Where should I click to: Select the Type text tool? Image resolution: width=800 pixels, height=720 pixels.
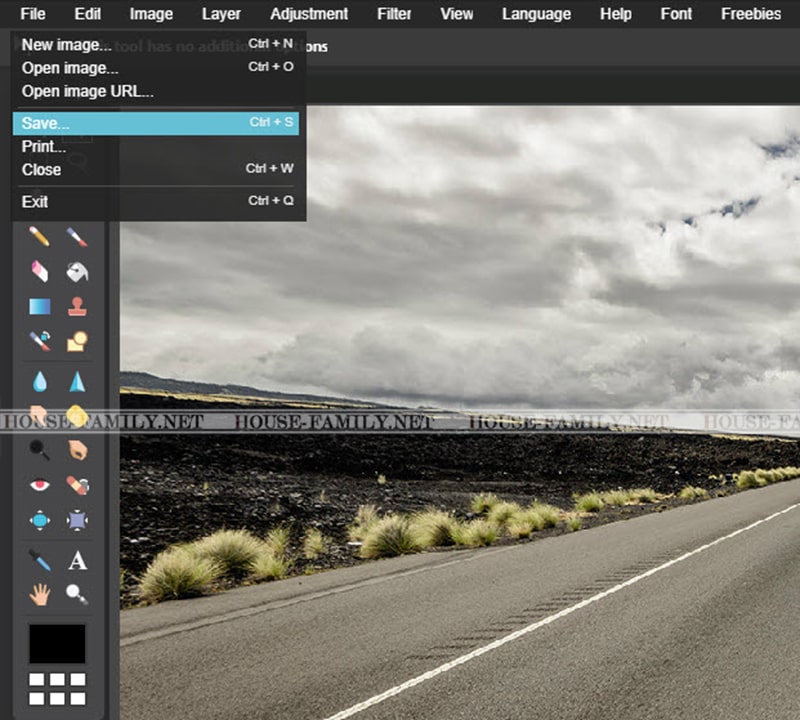(77, 560)
